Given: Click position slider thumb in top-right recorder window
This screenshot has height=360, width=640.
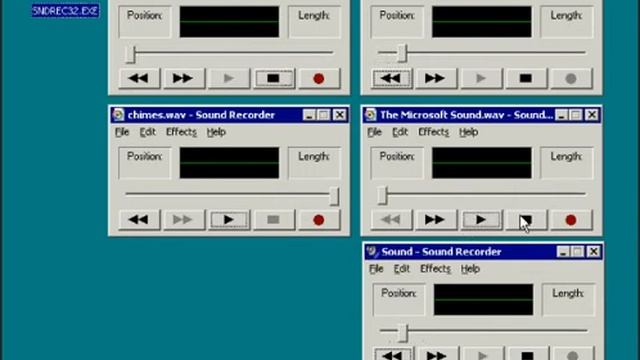Looking at the screenshot, I should [402, 53].
